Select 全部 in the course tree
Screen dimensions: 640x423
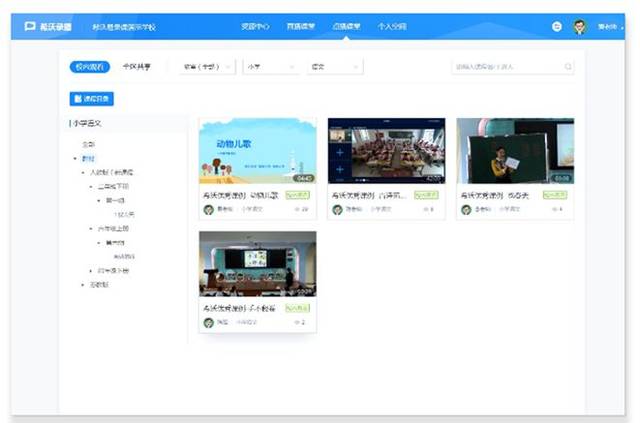89,145
